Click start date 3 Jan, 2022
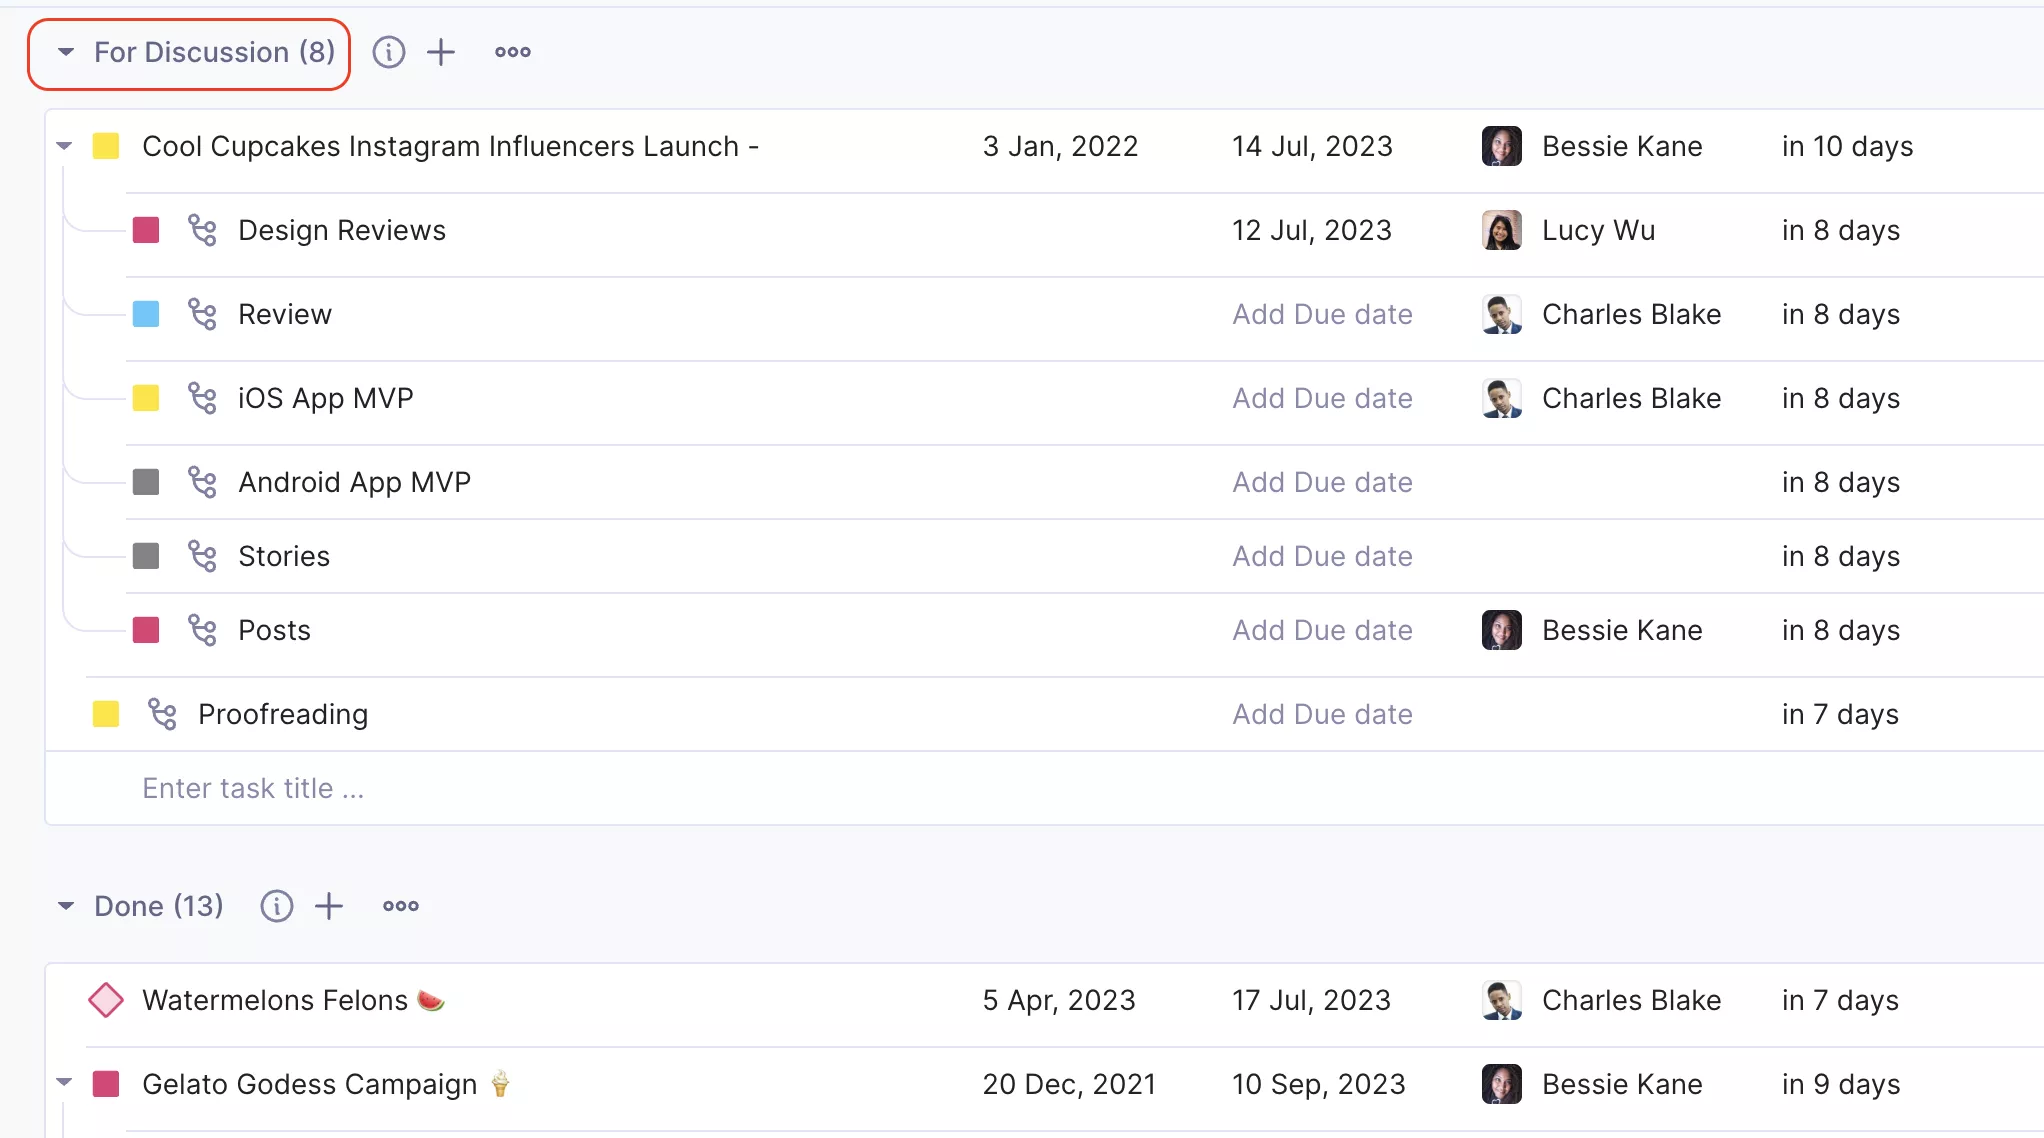Screen dimensions: 2044x1138 pyautogui.click(x=1060, y=146)
